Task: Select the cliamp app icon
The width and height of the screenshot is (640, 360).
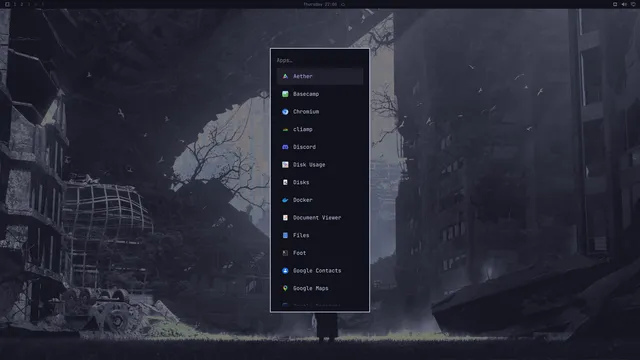Action: pos(285,129)
